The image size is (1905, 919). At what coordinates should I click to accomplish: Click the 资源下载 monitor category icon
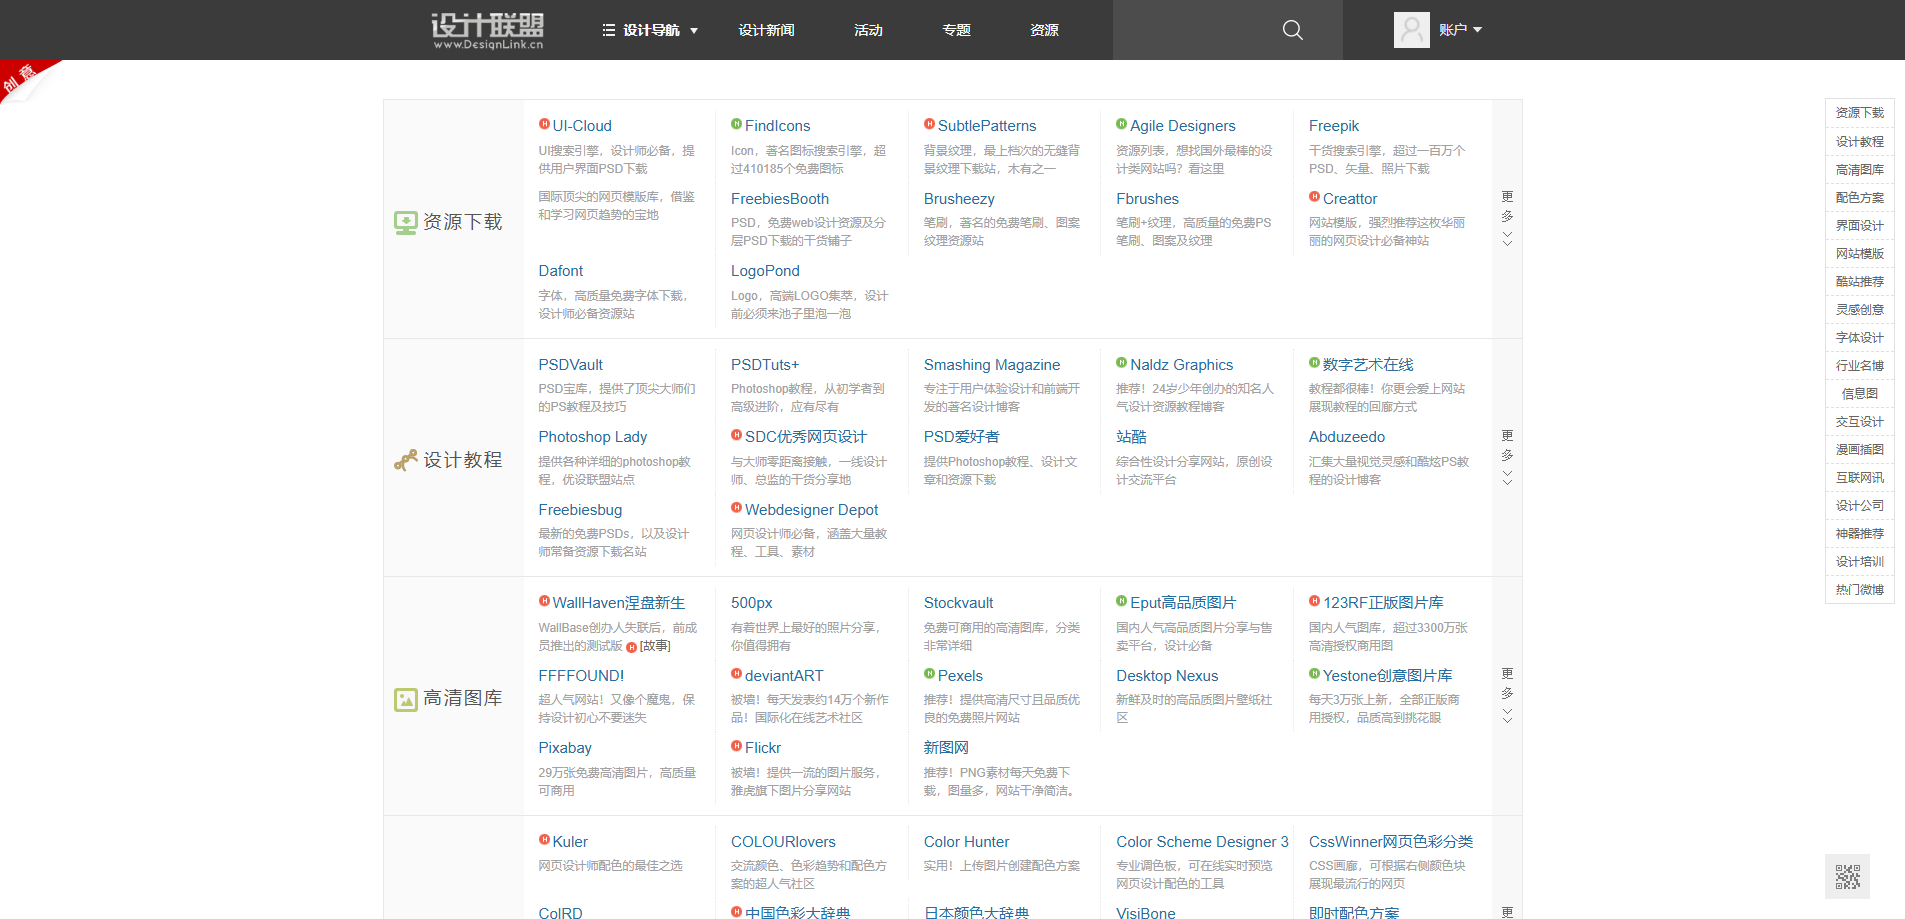pos(405,222)
